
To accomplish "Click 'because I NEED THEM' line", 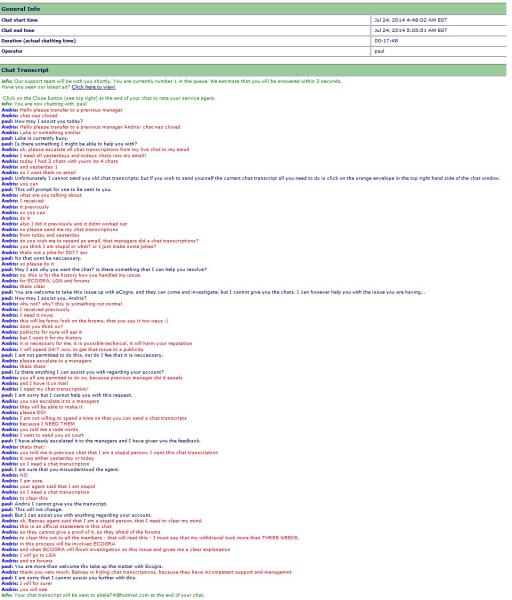I will tap(38, 424).
